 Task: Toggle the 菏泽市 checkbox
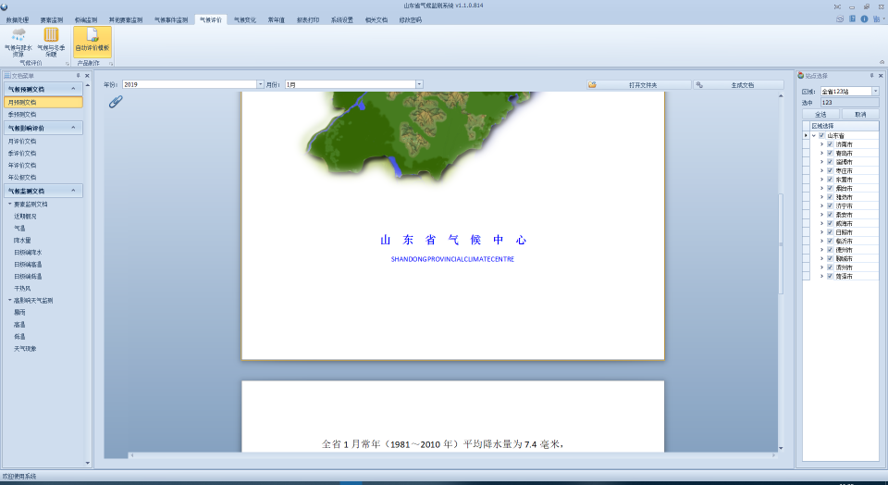click(x=830, y=276)
